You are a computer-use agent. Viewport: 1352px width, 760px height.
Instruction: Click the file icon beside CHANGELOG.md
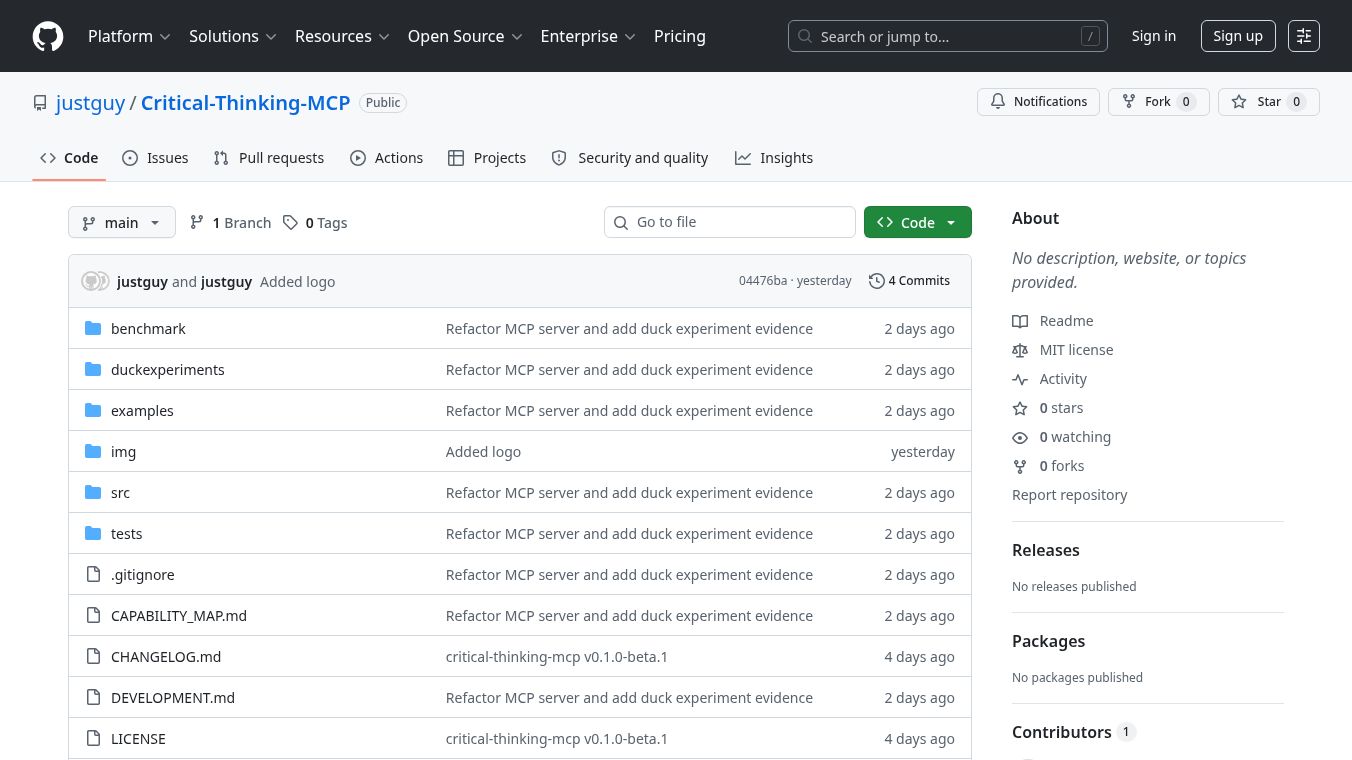93,656
